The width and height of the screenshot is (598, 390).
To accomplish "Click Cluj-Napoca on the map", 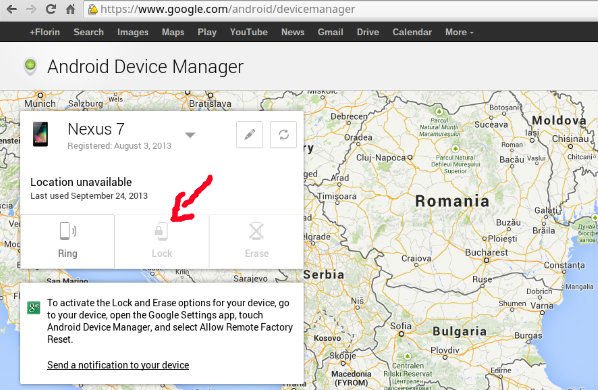I will tap(381, 157).
